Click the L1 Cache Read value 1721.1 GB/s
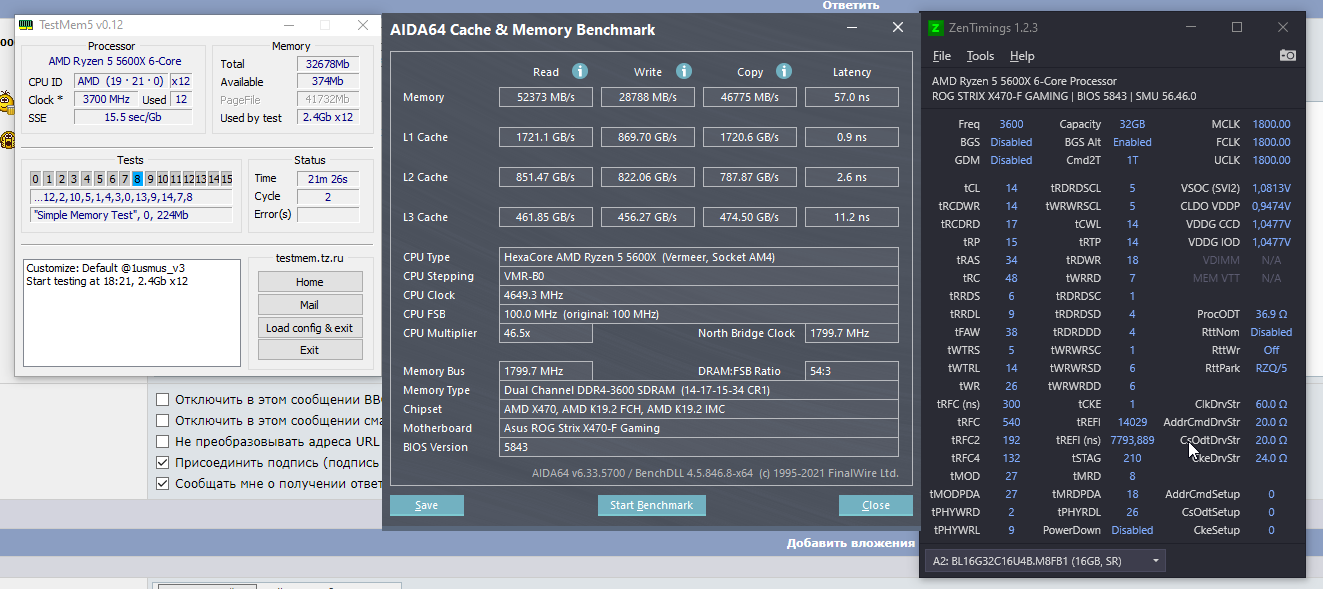 point(546,137)
